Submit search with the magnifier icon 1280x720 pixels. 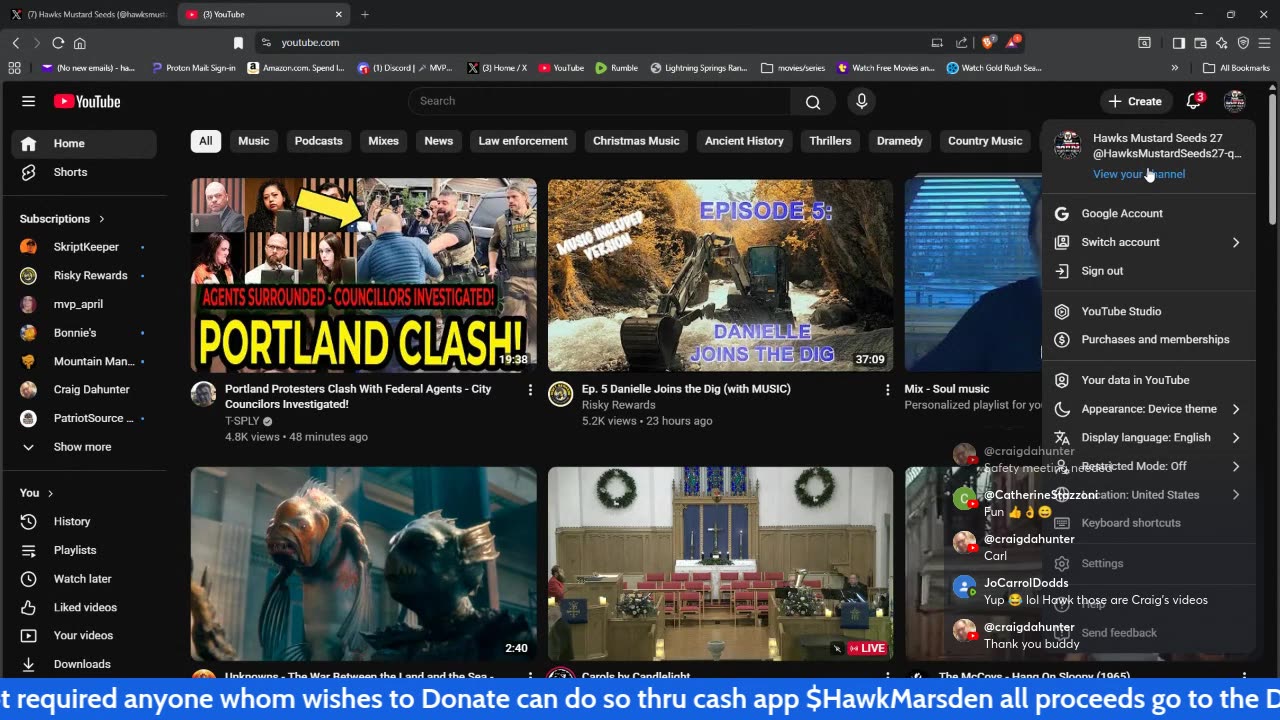point(813,101)
